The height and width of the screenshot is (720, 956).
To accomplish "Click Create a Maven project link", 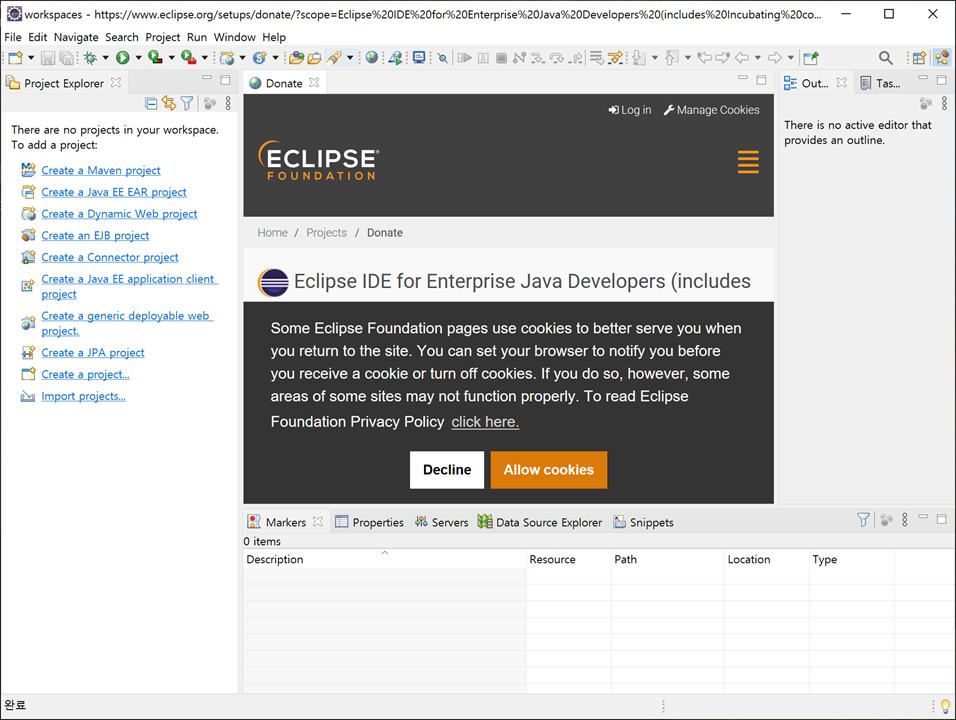I will pos(101,170).
